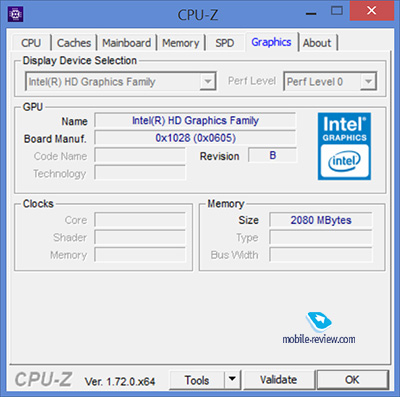Switch to the About tab

click(x=317, y=43)
